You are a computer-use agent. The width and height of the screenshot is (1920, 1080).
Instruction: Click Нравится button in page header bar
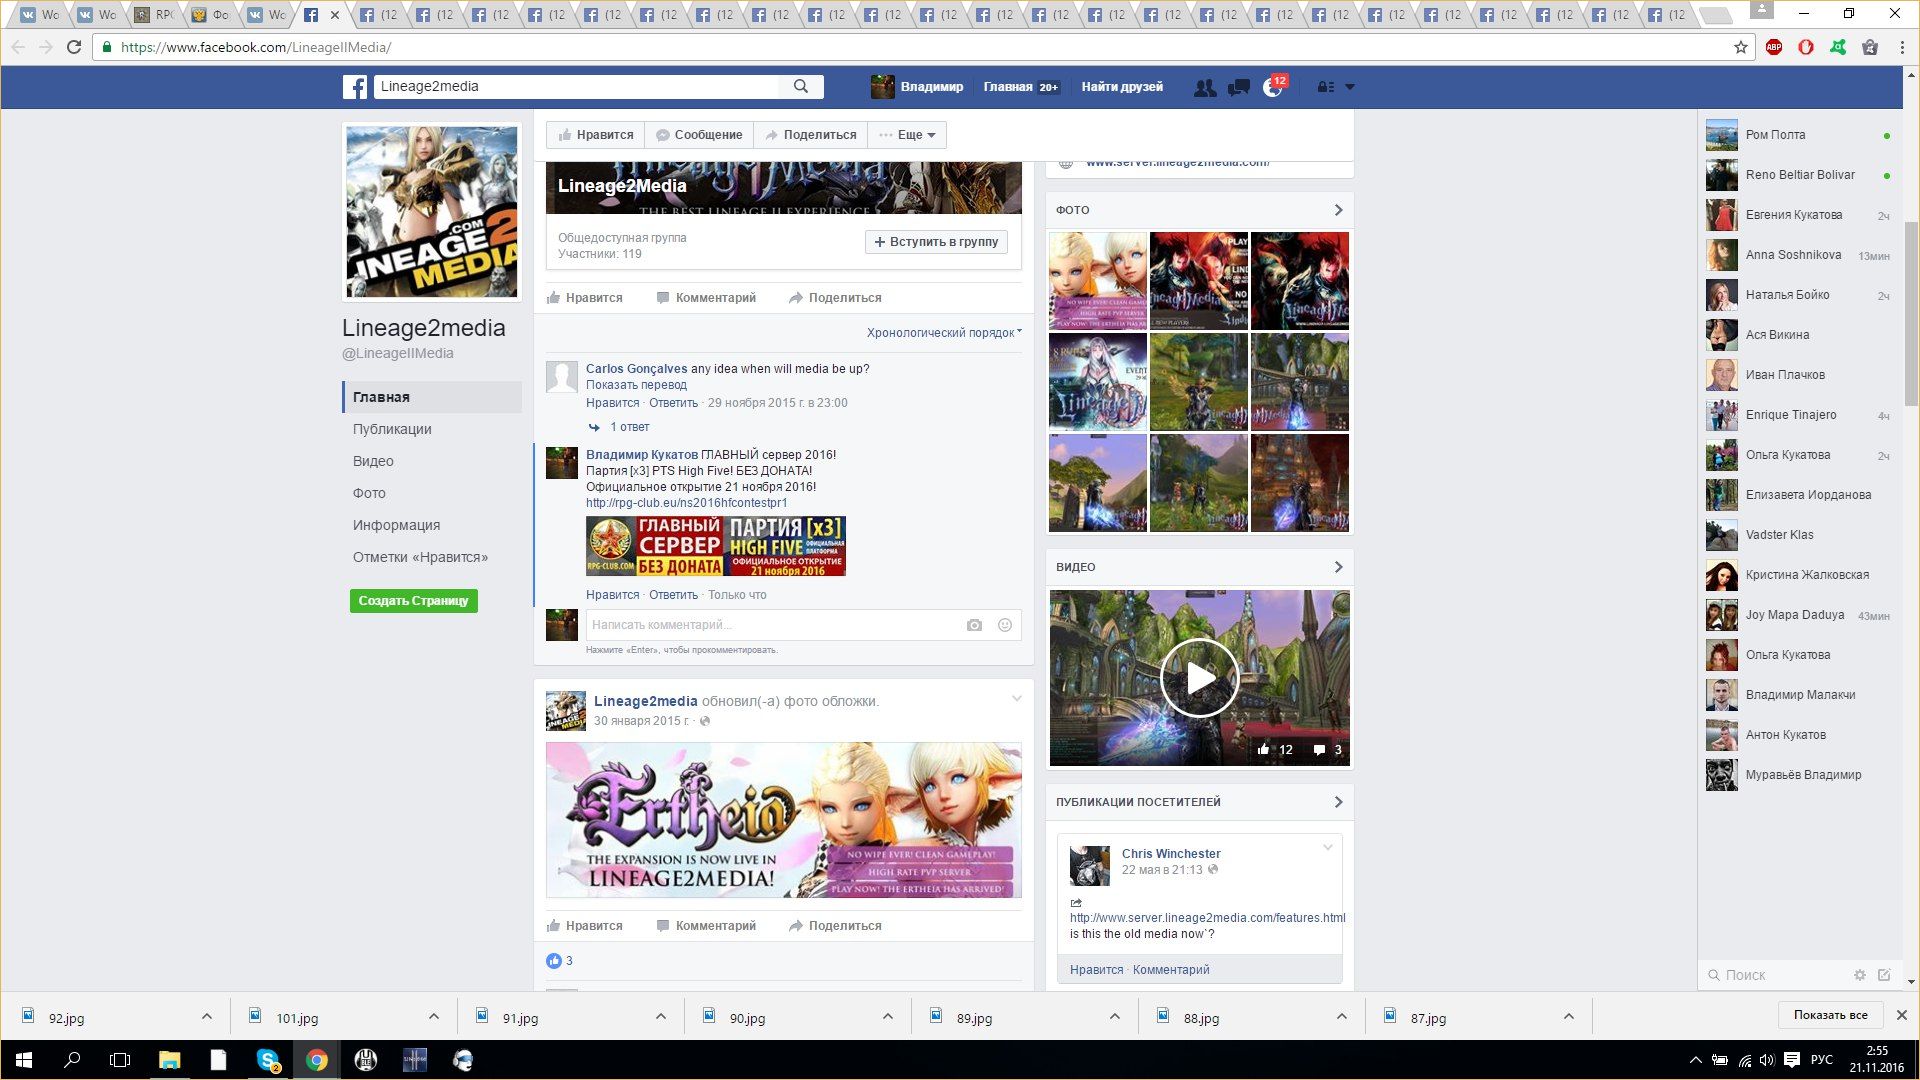[596, 135]
